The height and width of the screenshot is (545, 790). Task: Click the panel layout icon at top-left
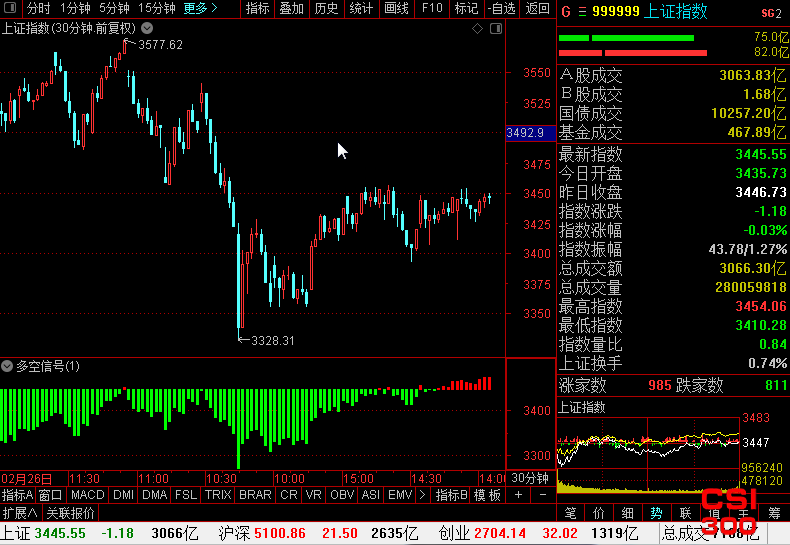pyautogui.click(x=10, y=8)
